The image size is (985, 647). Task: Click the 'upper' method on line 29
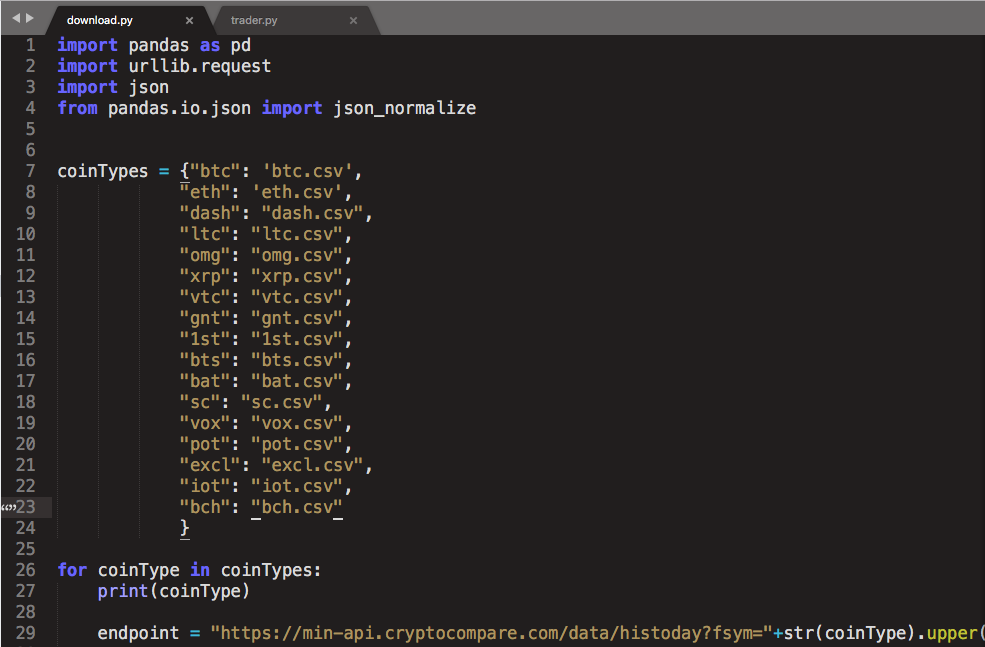point(952,633)
